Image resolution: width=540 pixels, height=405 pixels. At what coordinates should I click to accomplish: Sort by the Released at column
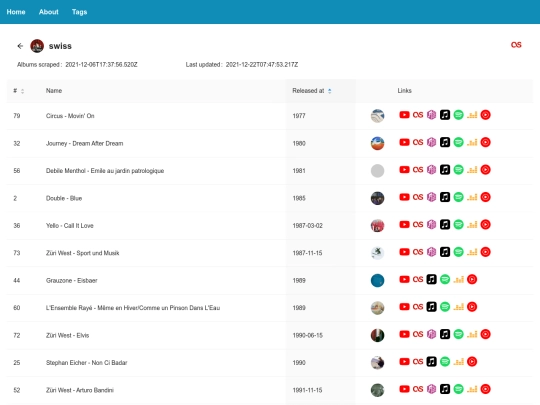[x=312, y=91]
